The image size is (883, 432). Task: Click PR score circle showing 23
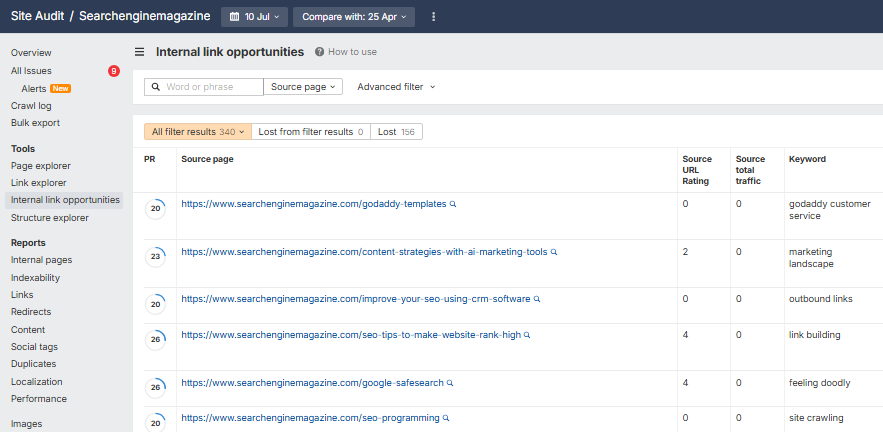(155, 256)
